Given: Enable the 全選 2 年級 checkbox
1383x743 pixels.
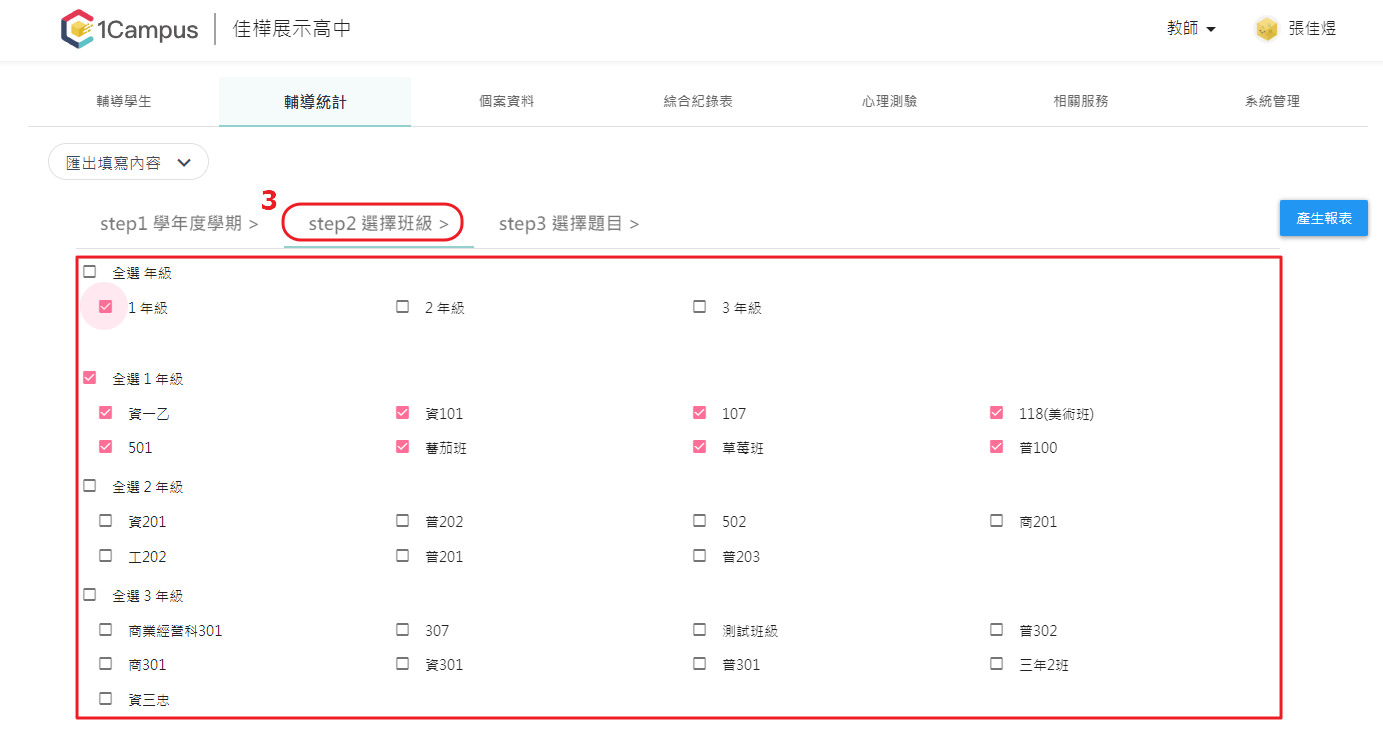Looking at the screenshot, I should click(90, 486).
